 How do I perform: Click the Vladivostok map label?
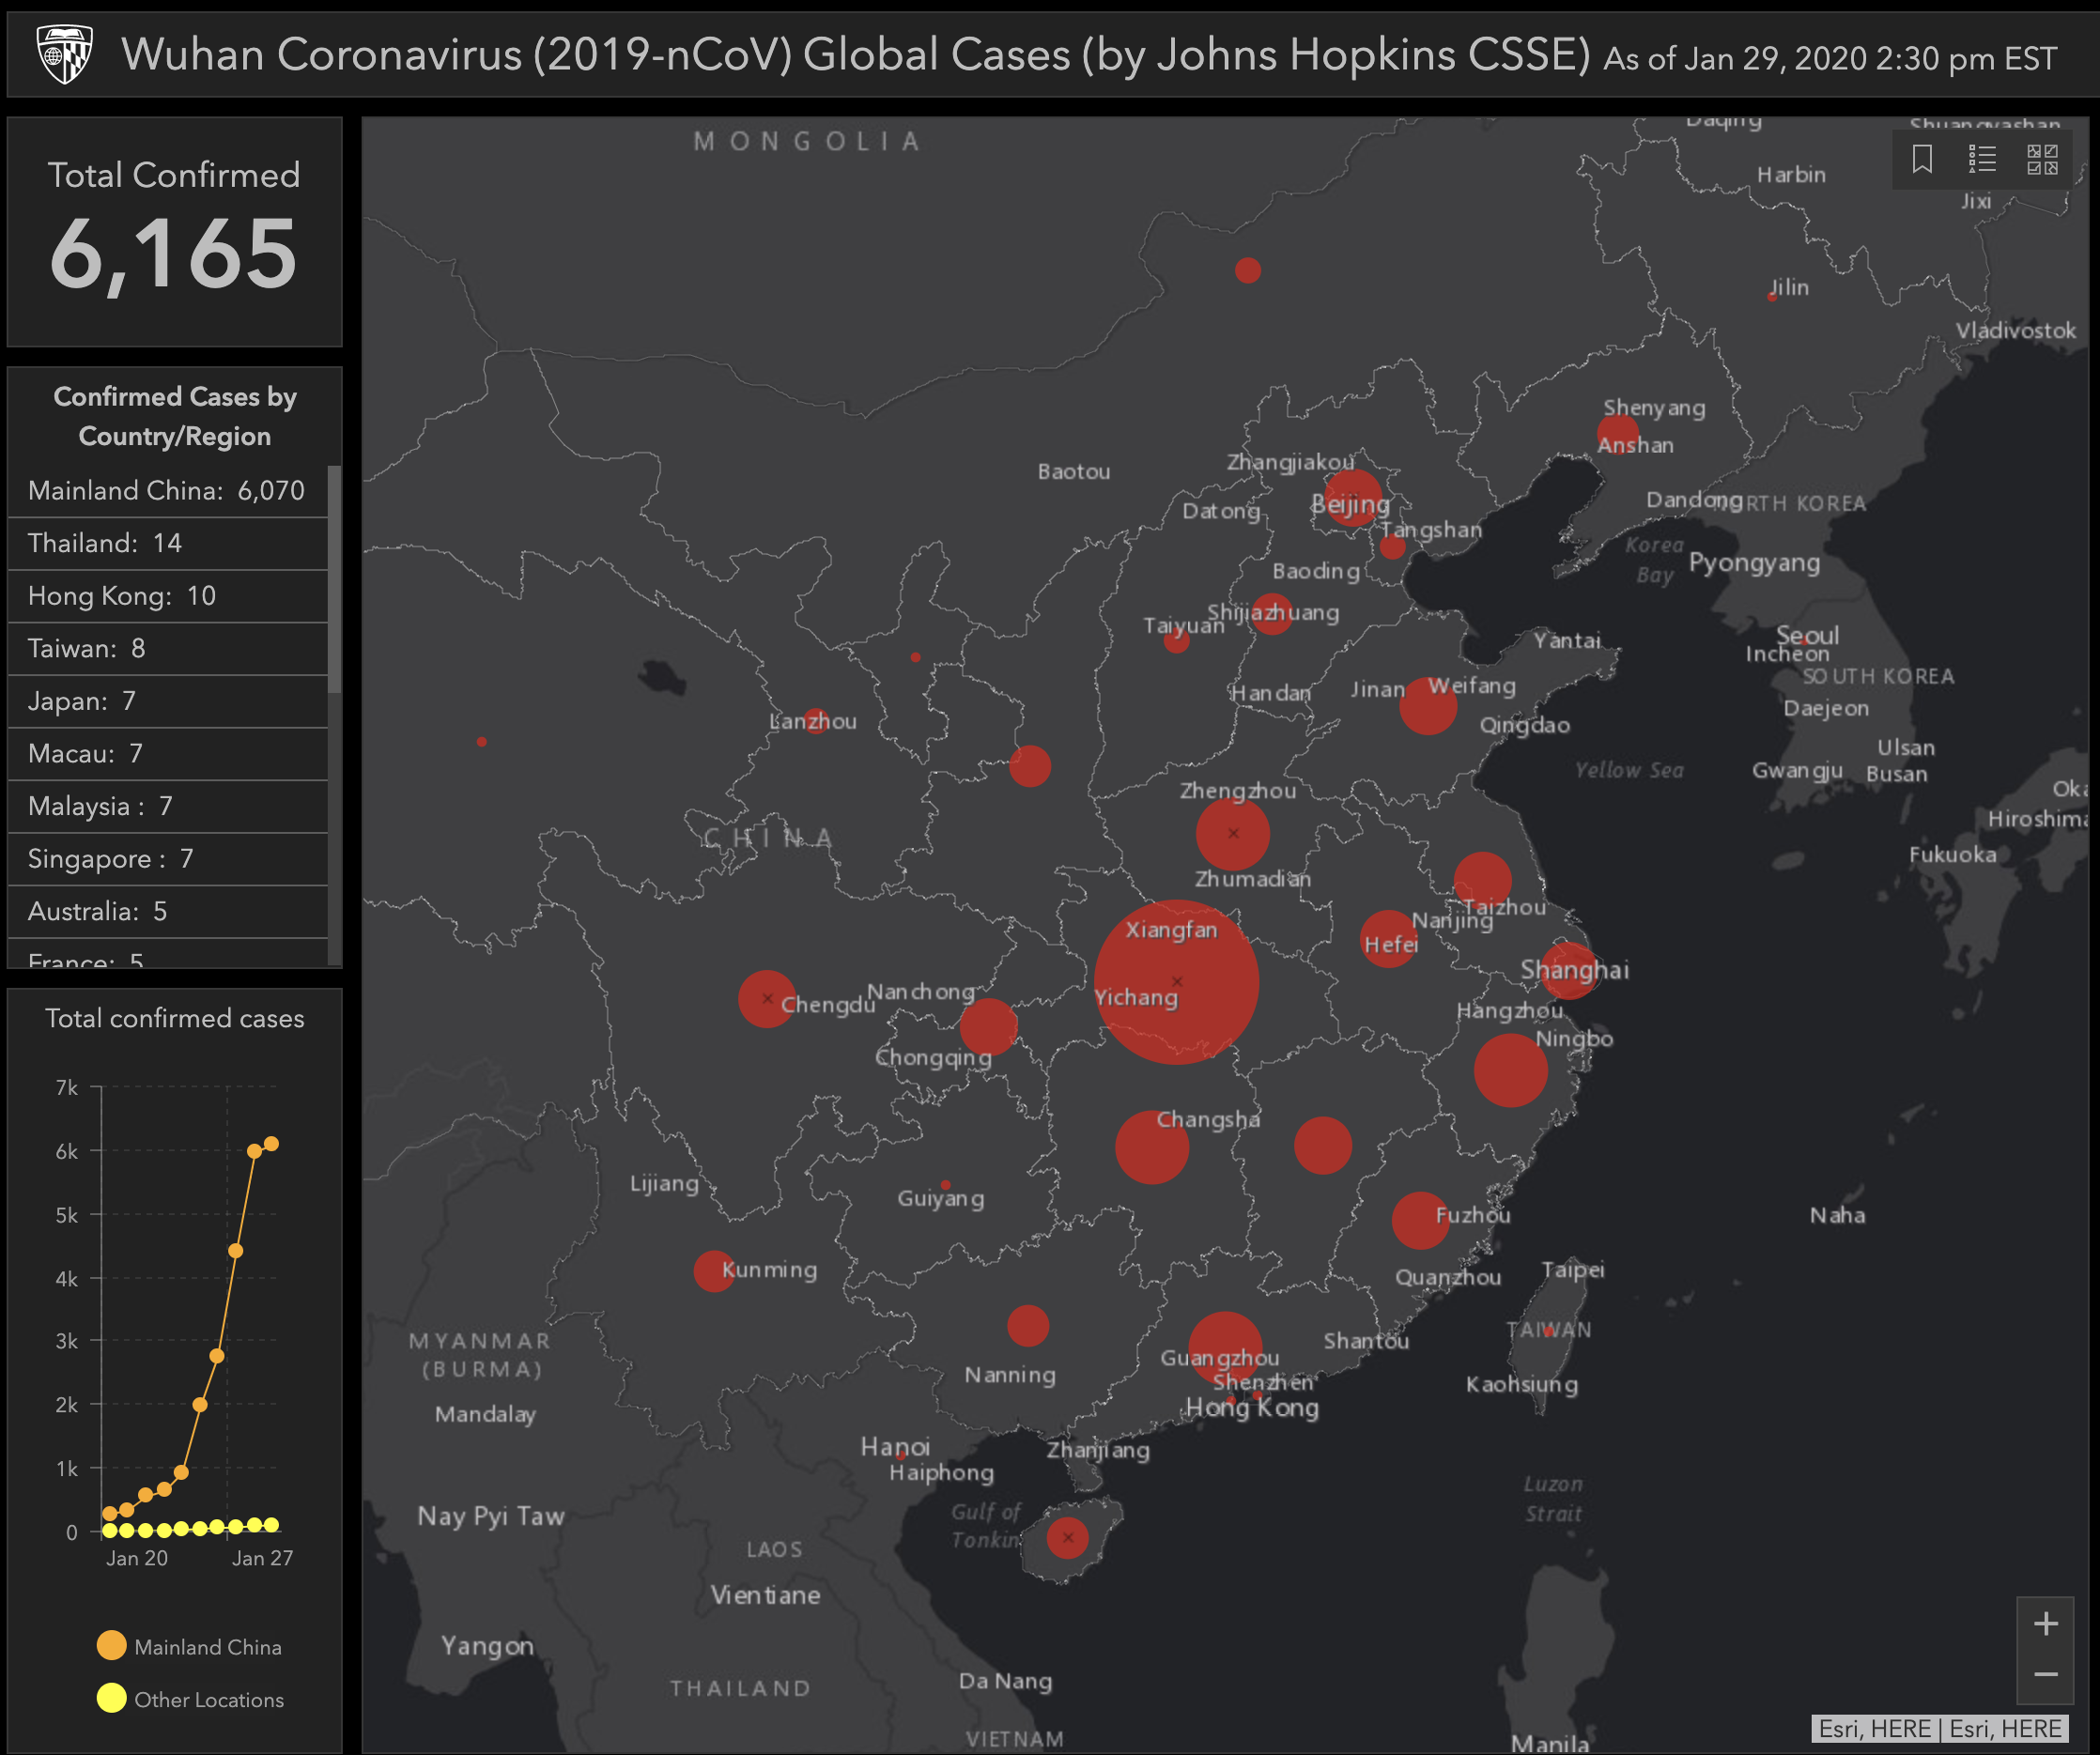point(2016,330)
